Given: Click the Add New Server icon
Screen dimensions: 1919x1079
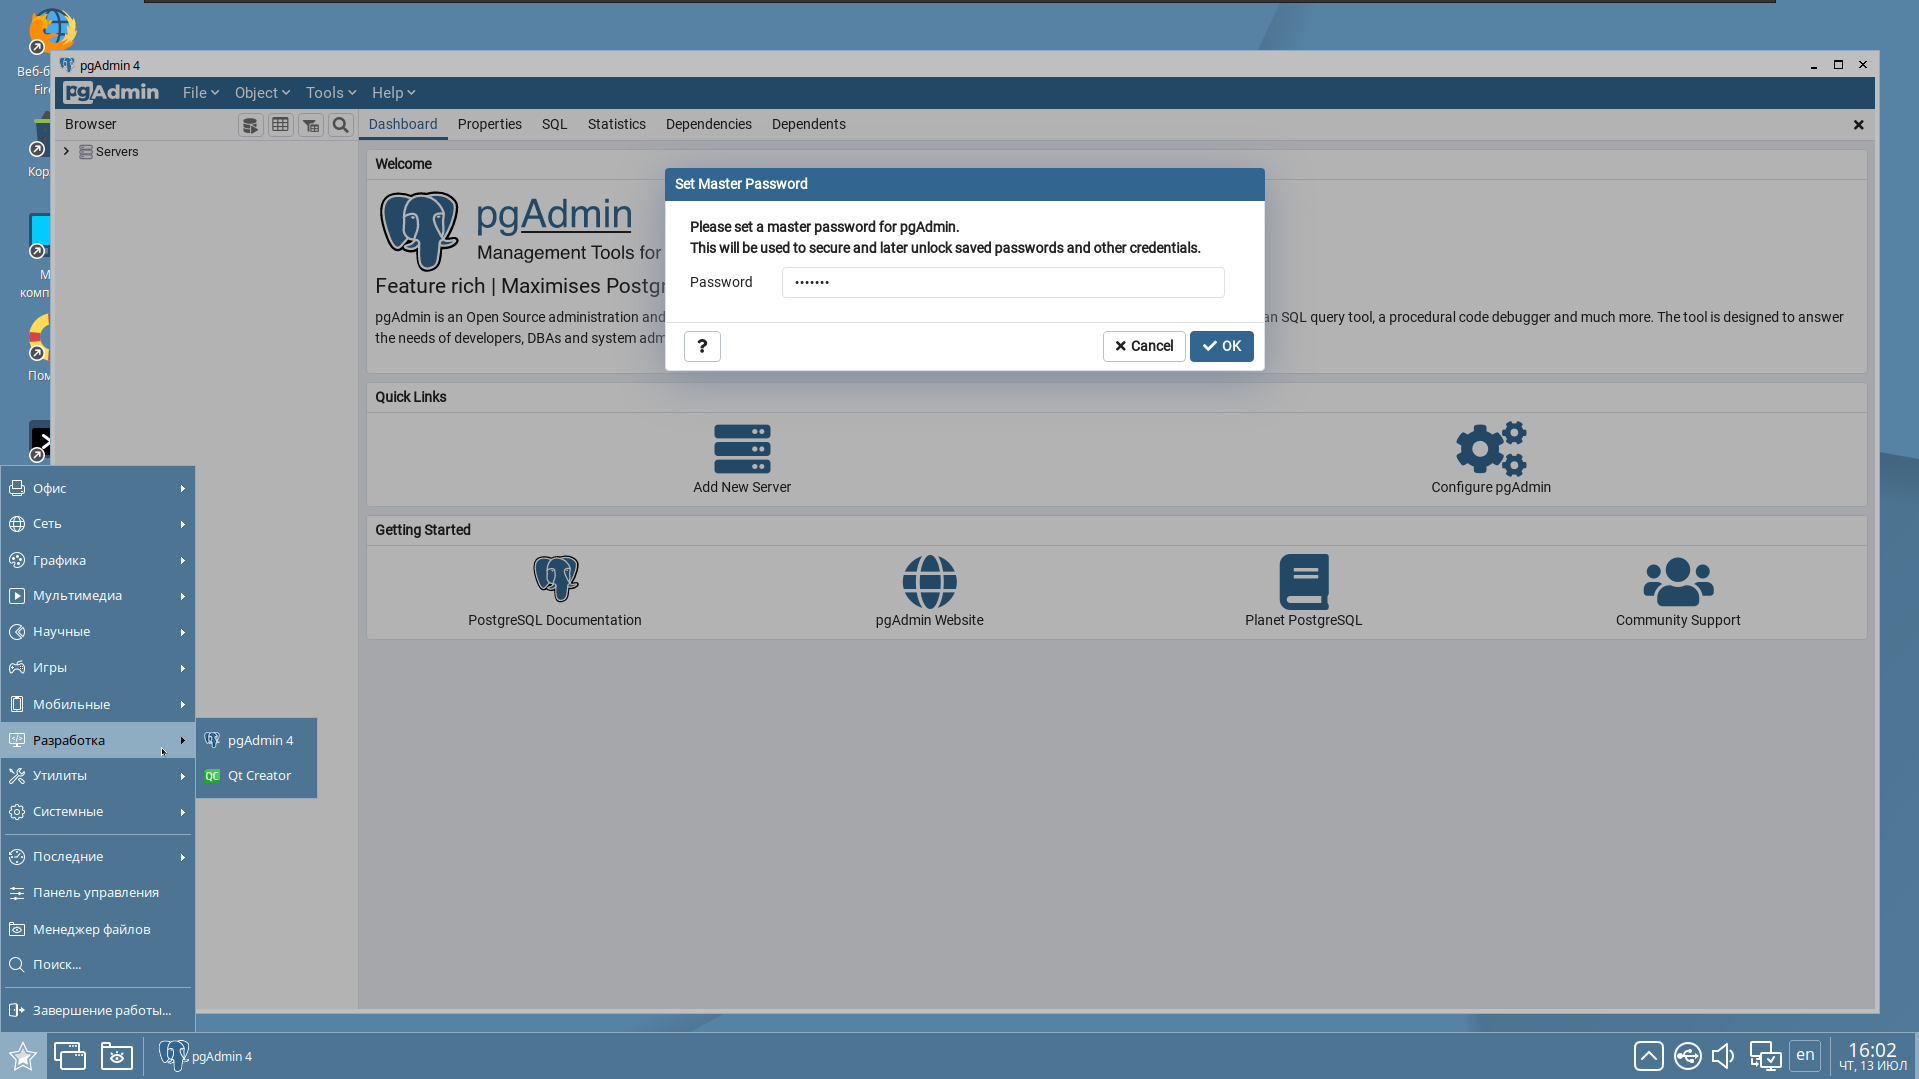Looking at the screenshot, I should tap(742, 448).
